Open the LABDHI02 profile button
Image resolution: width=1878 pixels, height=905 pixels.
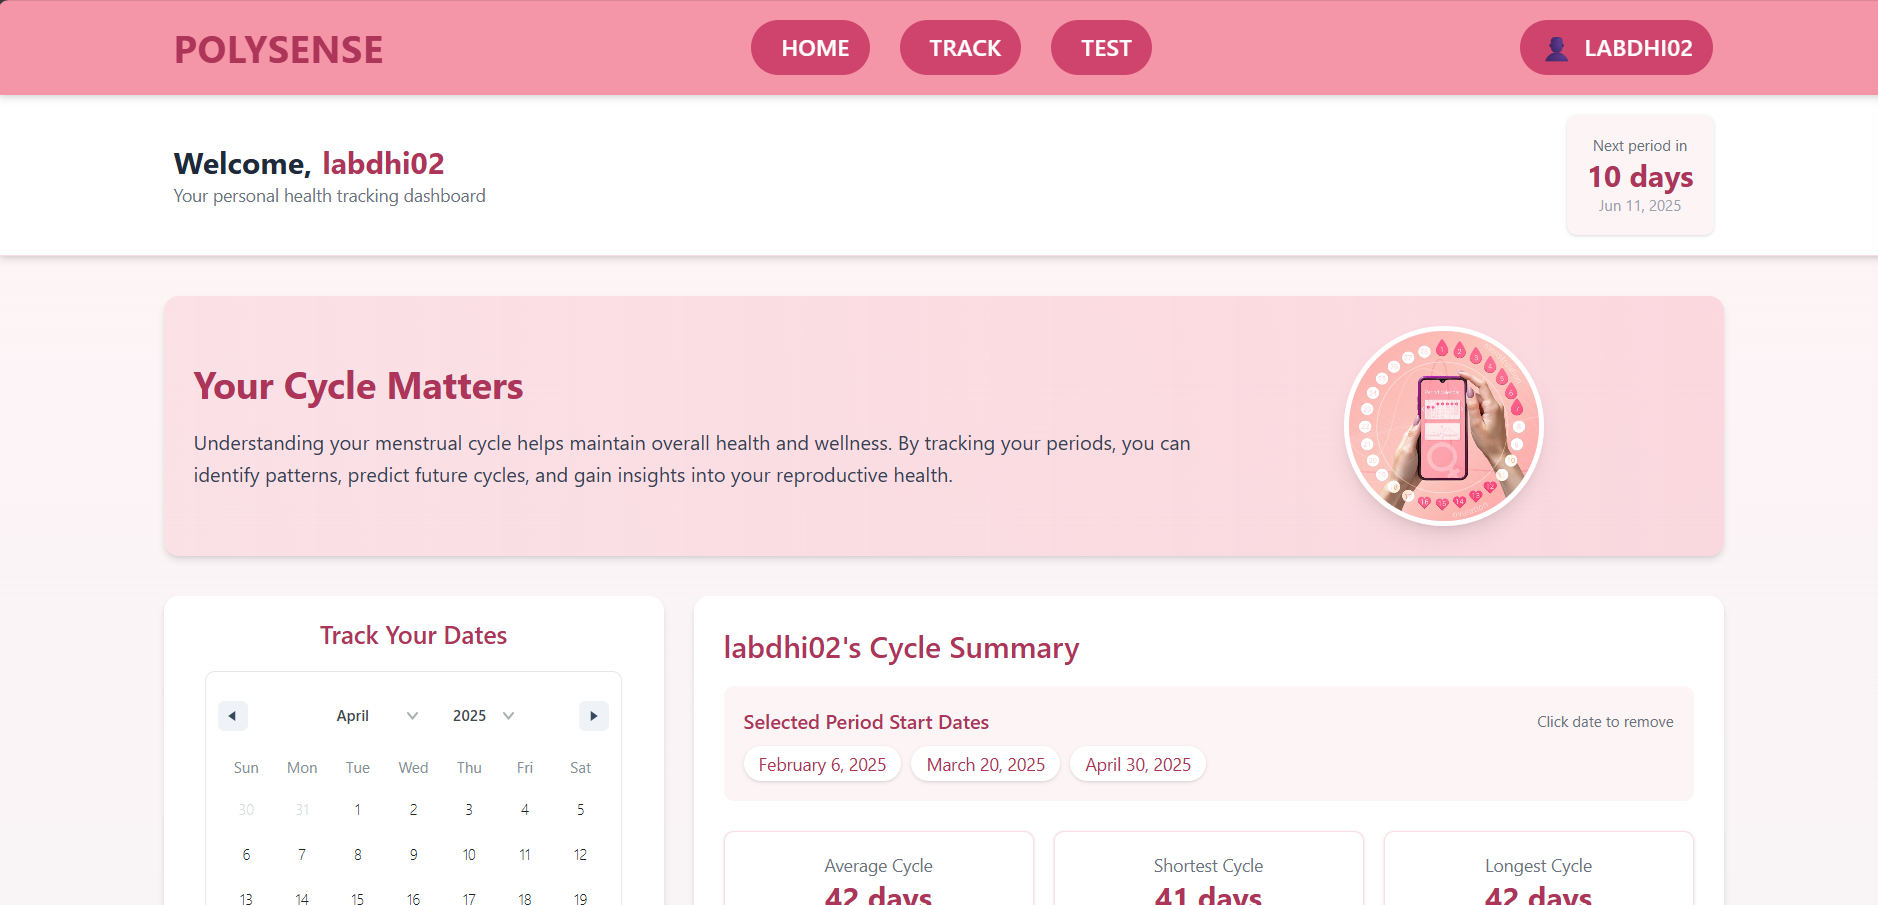1616,48
